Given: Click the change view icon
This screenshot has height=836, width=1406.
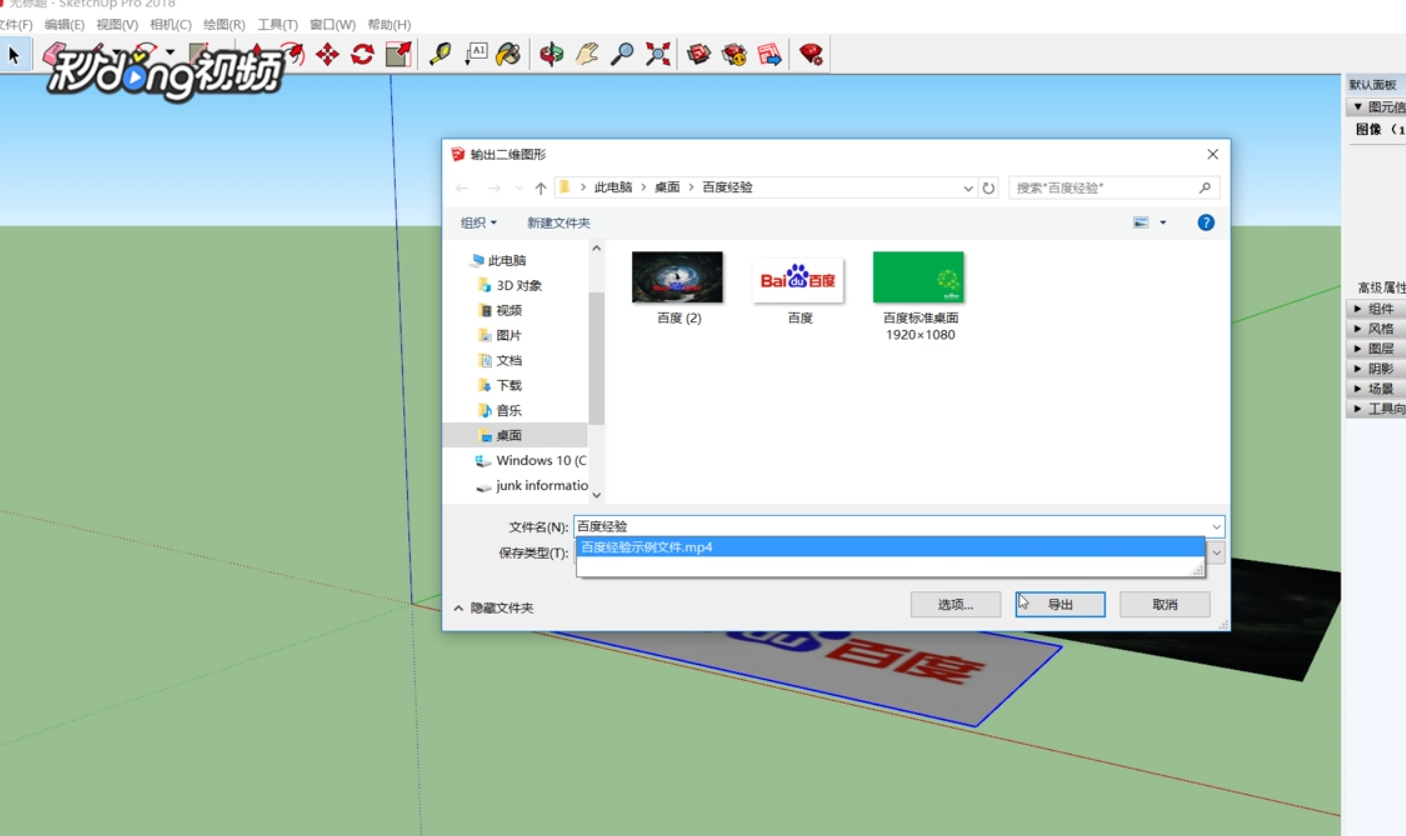Looking at the screenshot, I should [x=1141, y=223].
